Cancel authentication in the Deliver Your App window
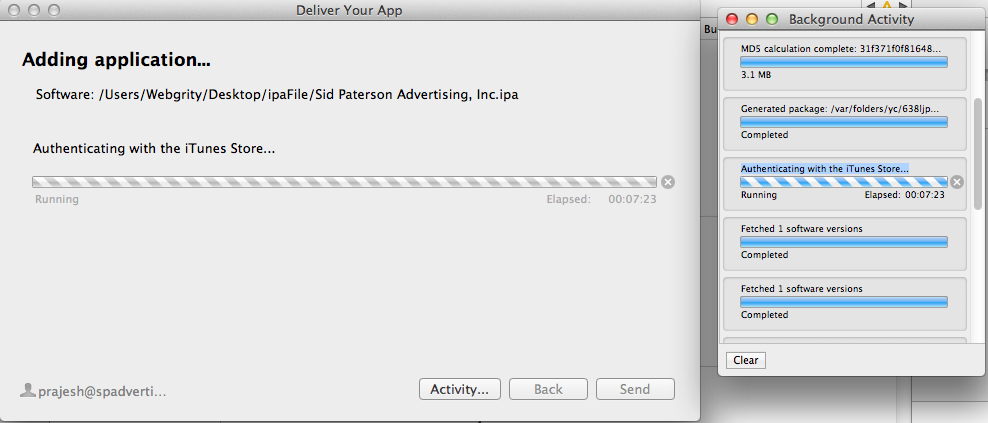 point(668,182)
